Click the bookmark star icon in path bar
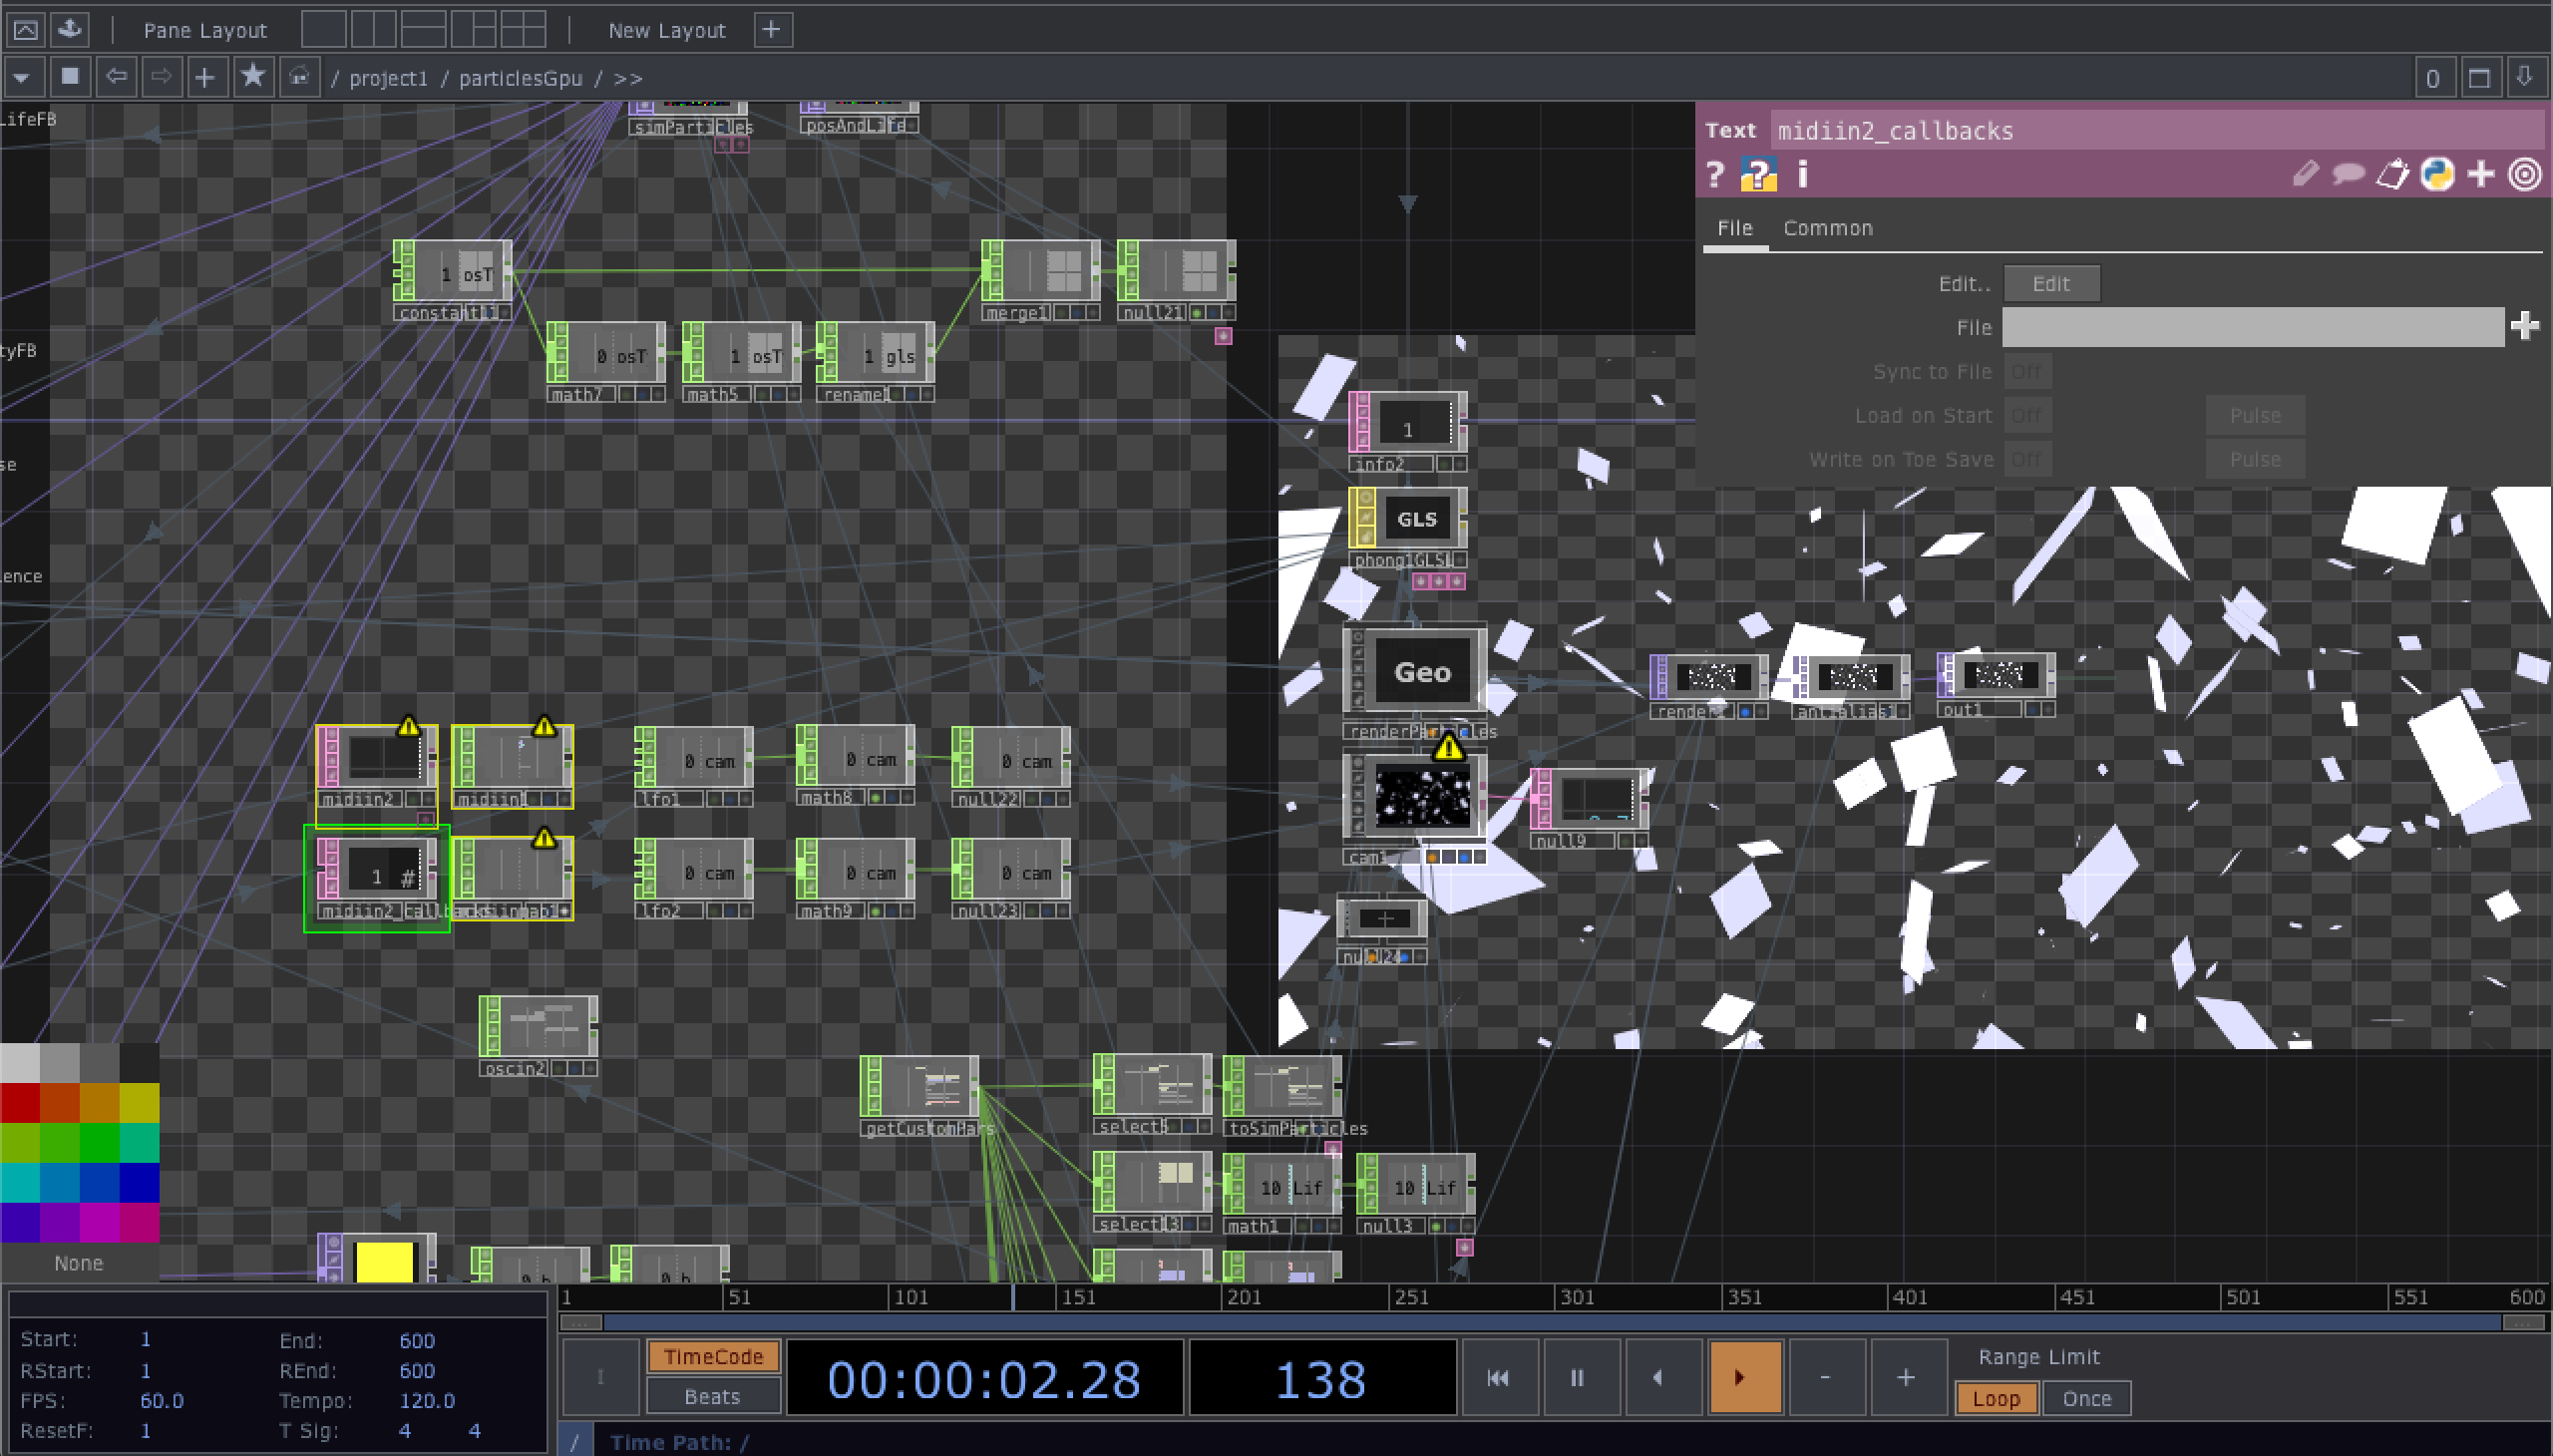 (x=253, y=77)
